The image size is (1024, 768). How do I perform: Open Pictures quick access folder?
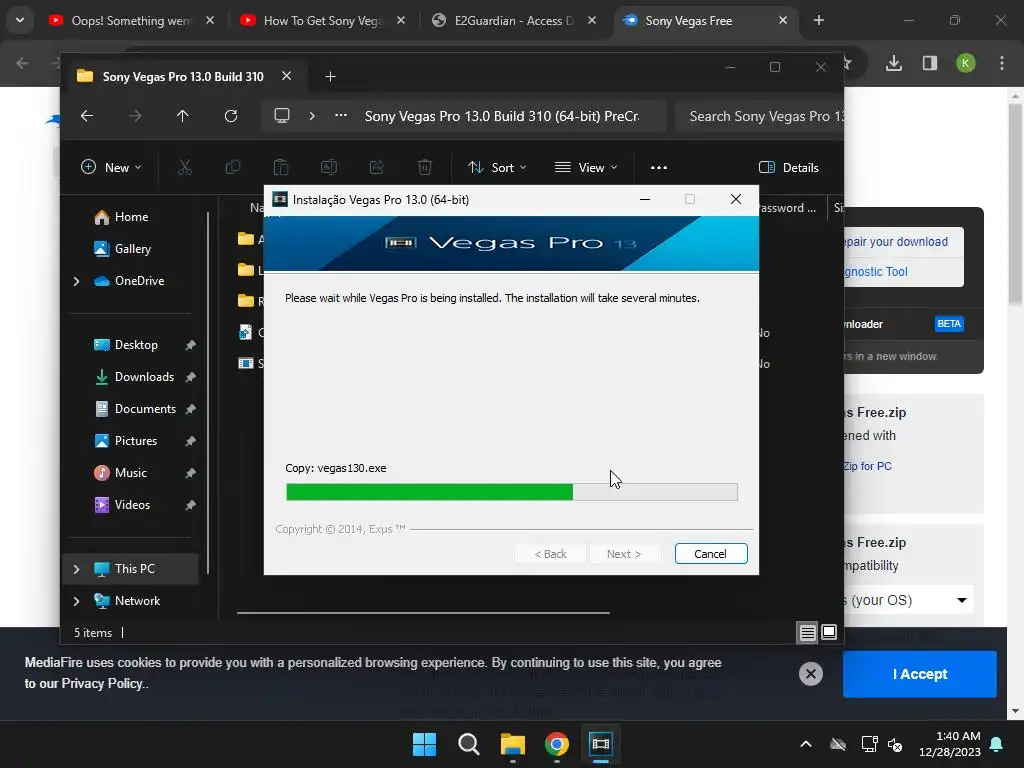(x=136, y=441)
